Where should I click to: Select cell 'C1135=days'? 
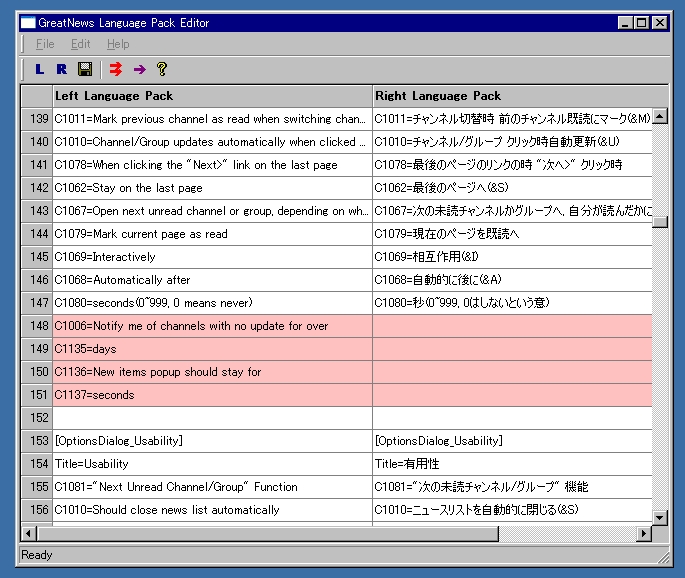[212, 349]
